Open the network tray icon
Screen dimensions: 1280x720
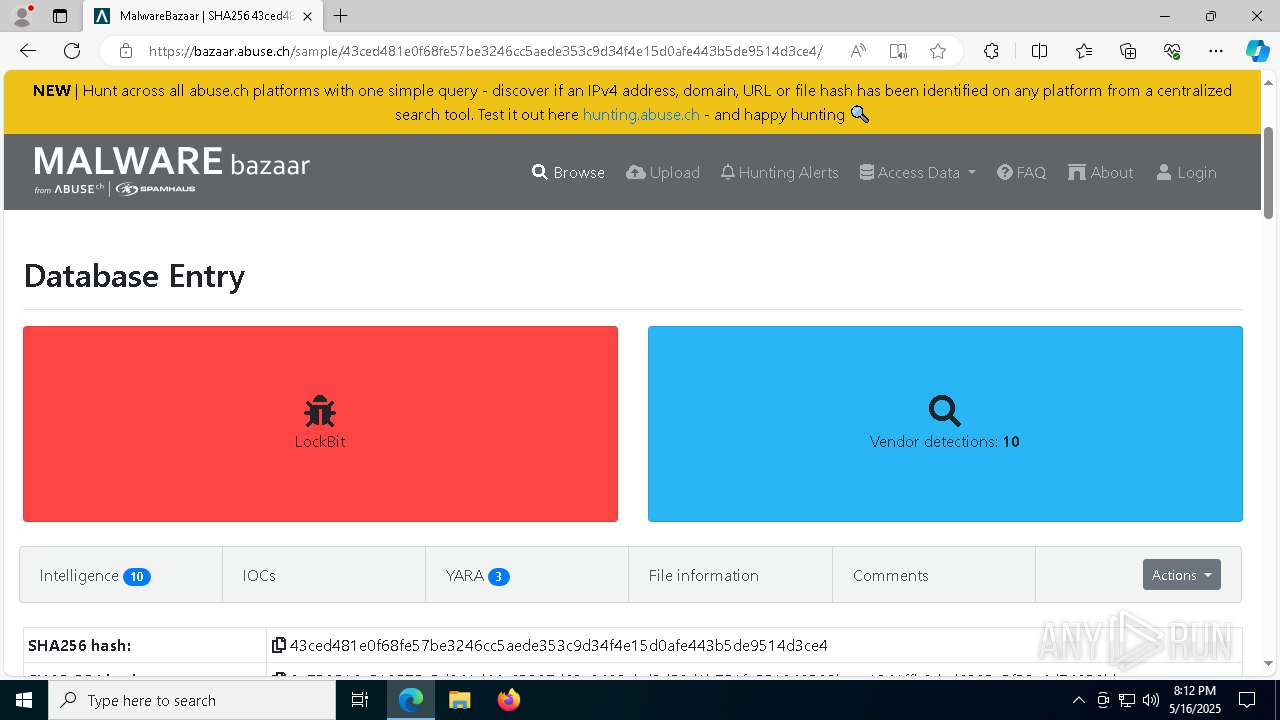(1126, 700)
